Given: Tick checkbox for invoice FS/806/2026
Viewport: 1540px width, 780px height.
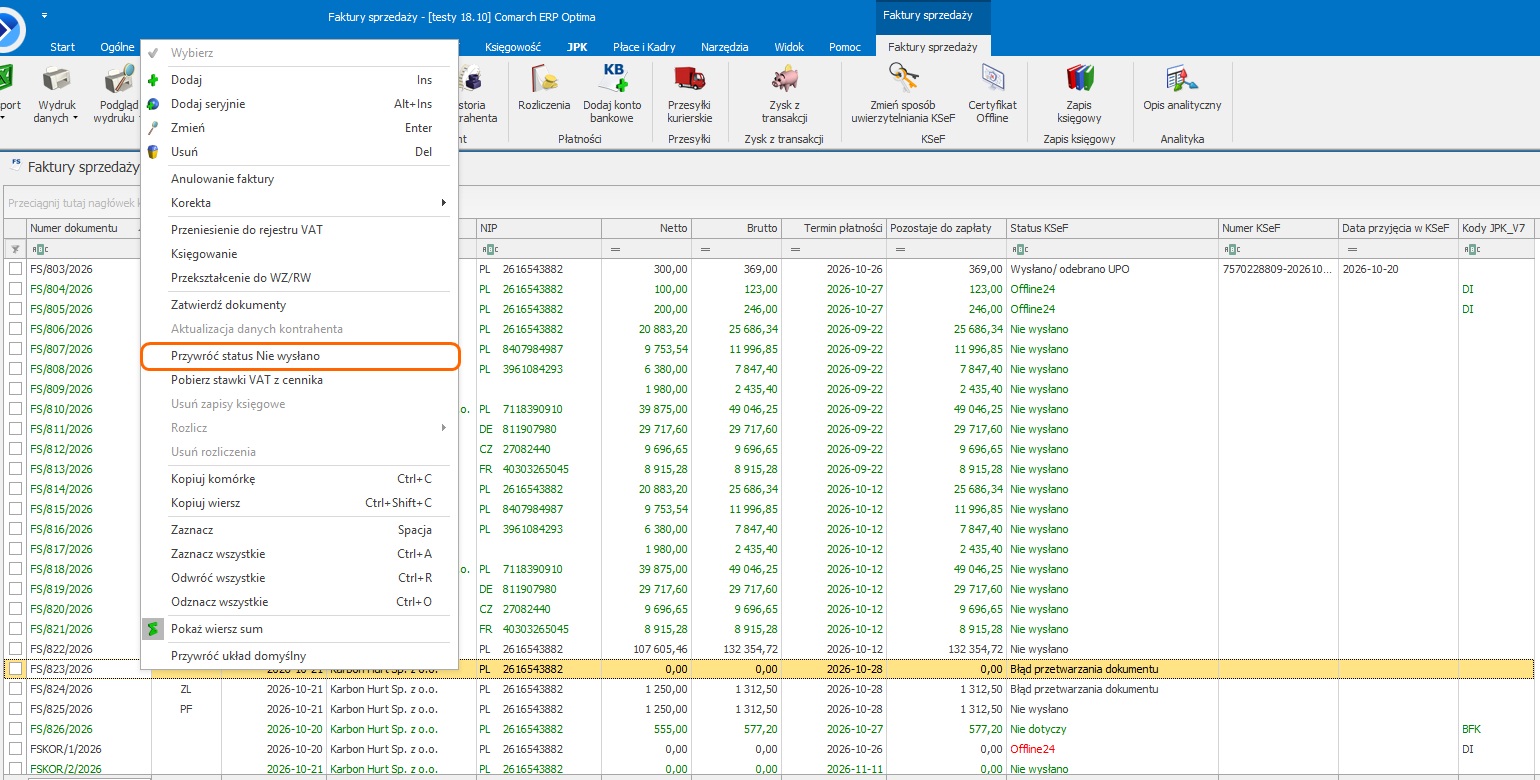Looking at the screenshot, I should coord(16,329).
